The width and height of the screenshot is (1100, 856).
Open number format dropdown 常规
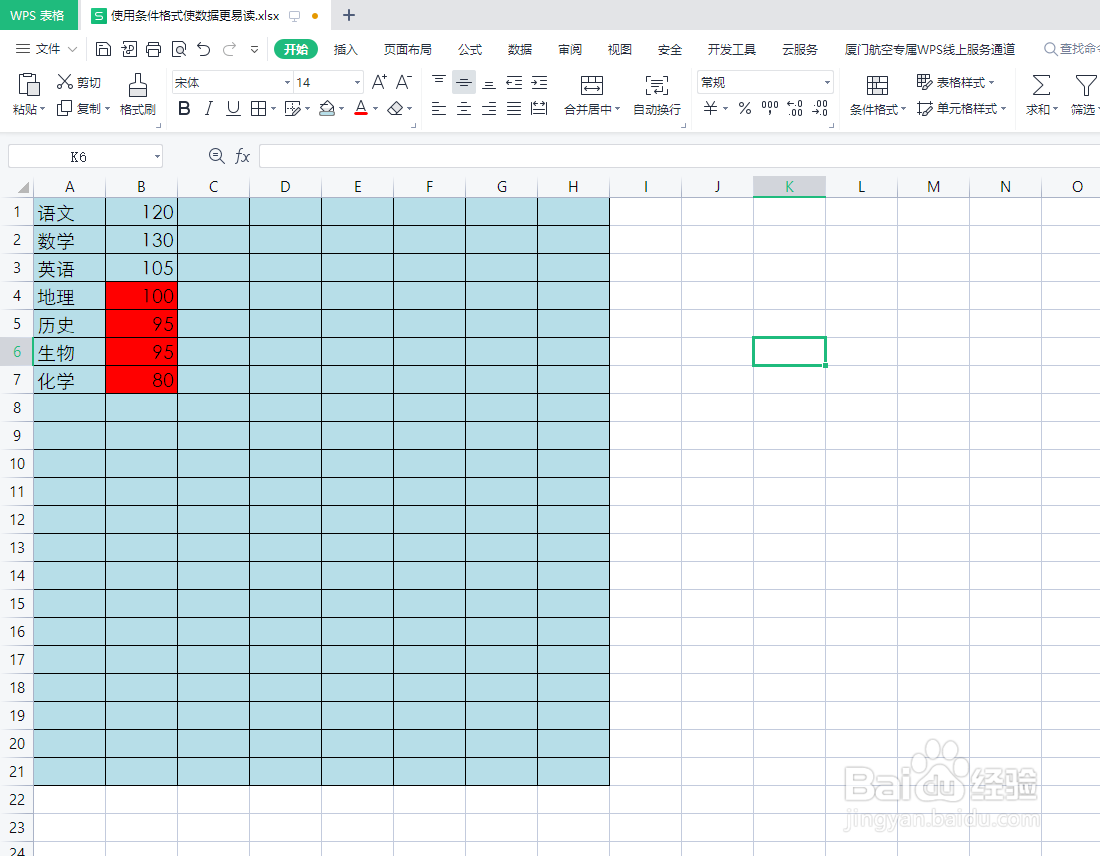827,82
